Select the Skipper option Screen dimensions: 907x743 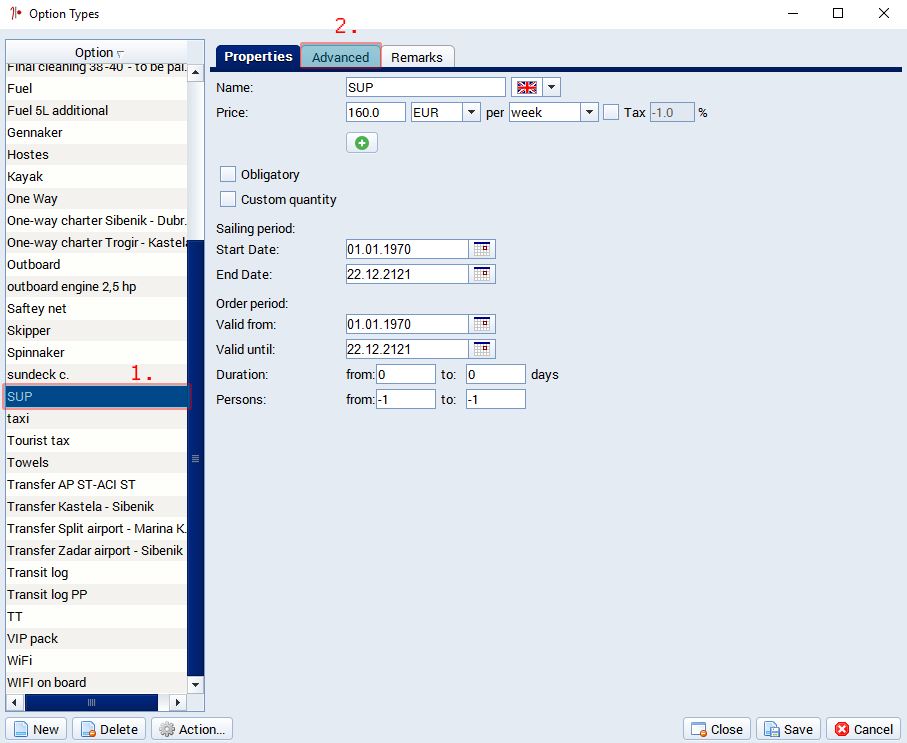97,330
